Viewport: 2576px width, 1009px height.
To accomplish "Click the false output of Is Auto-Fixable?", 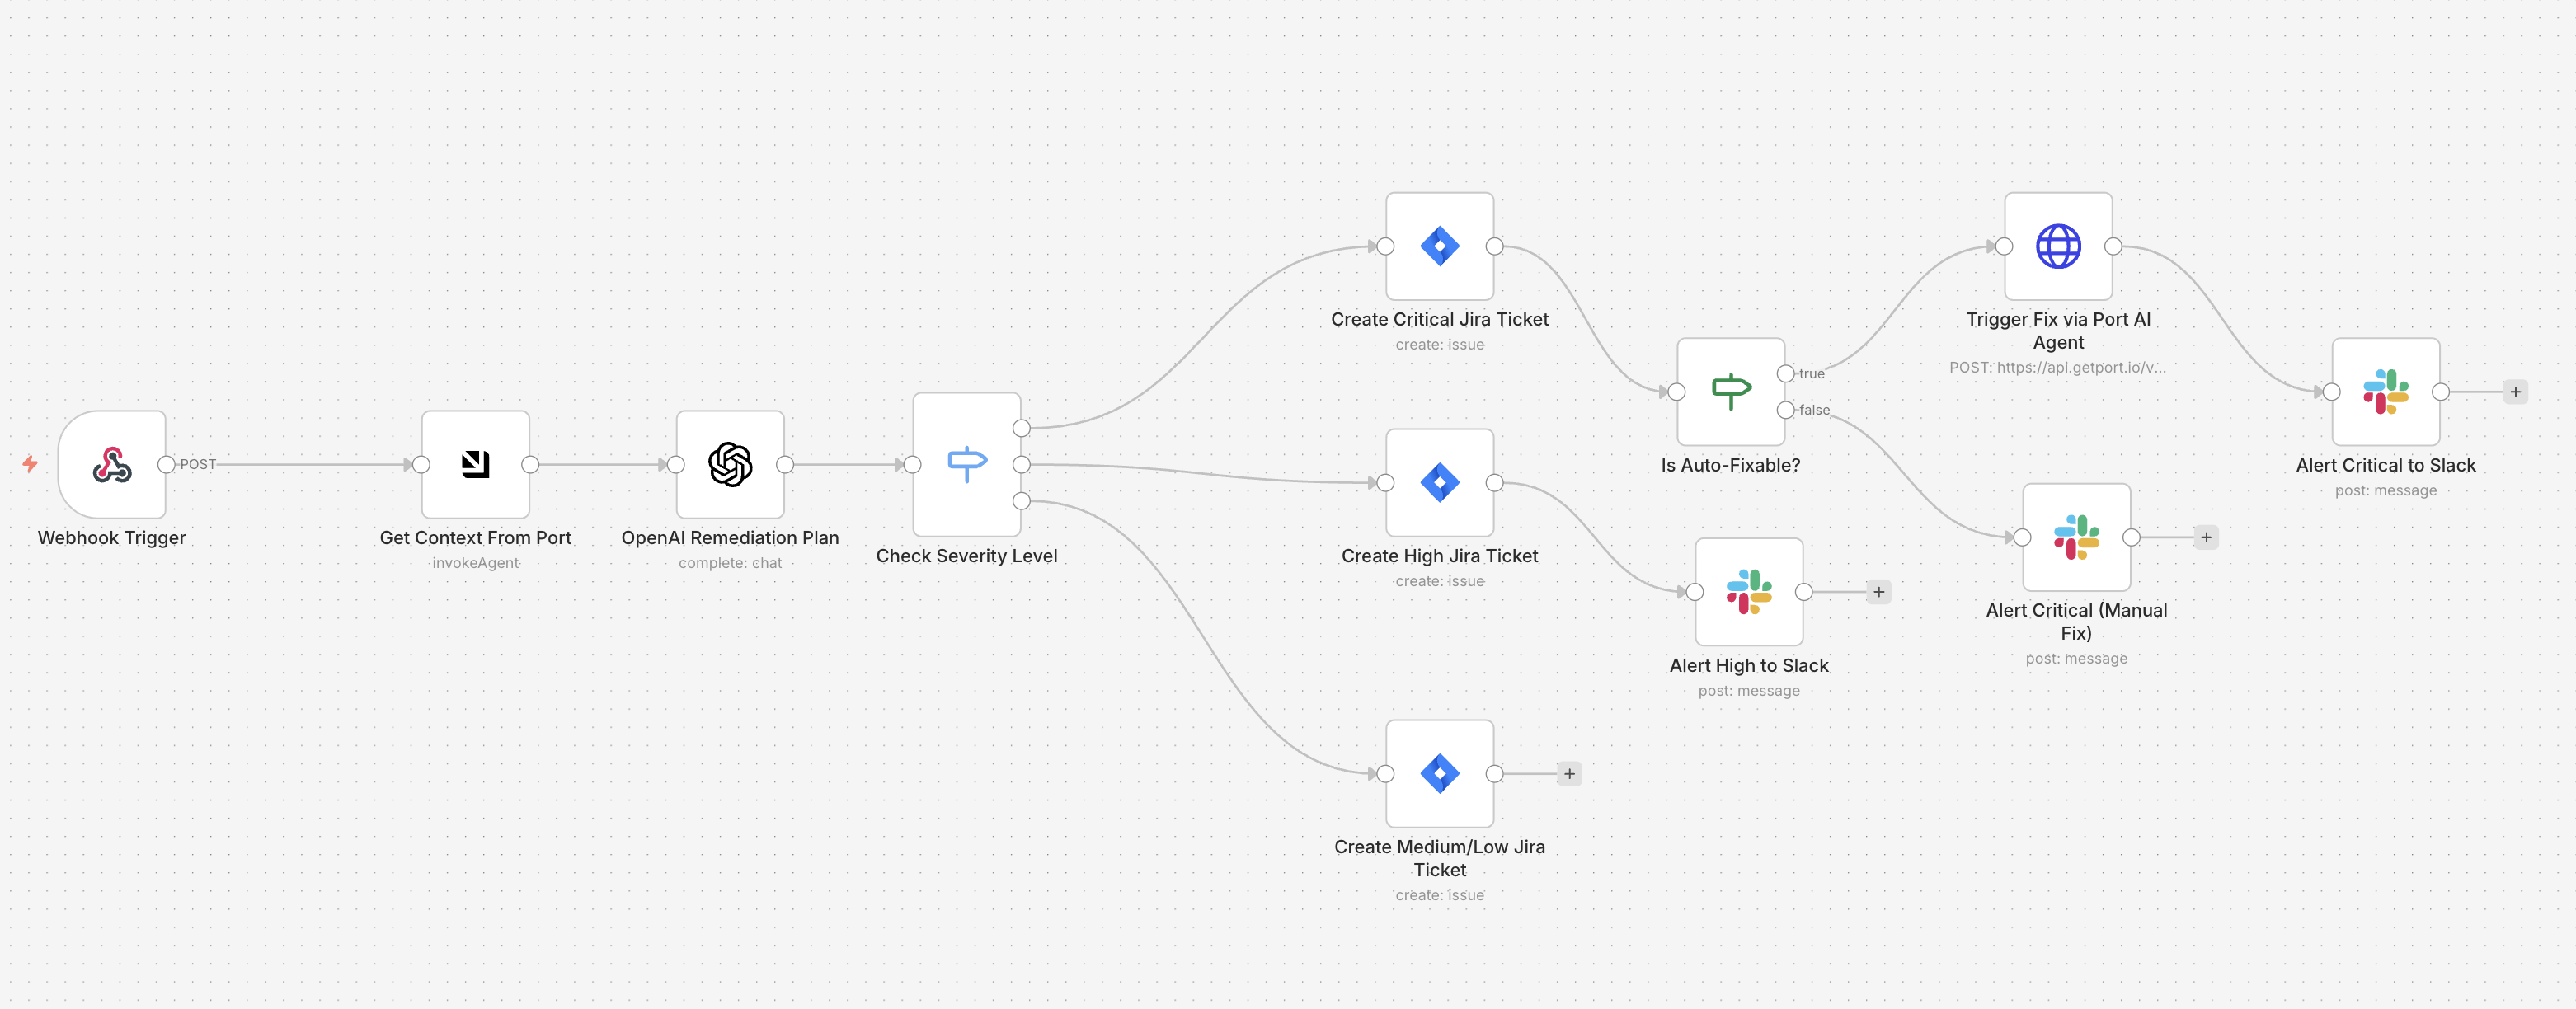I will (x=1786, y=409).
